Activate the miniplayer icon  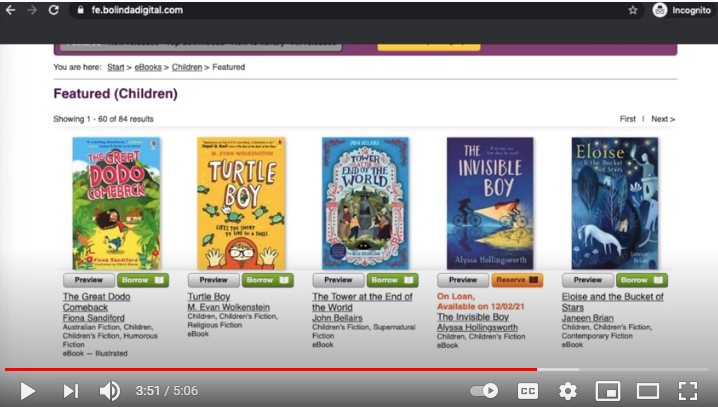(608, 391)
